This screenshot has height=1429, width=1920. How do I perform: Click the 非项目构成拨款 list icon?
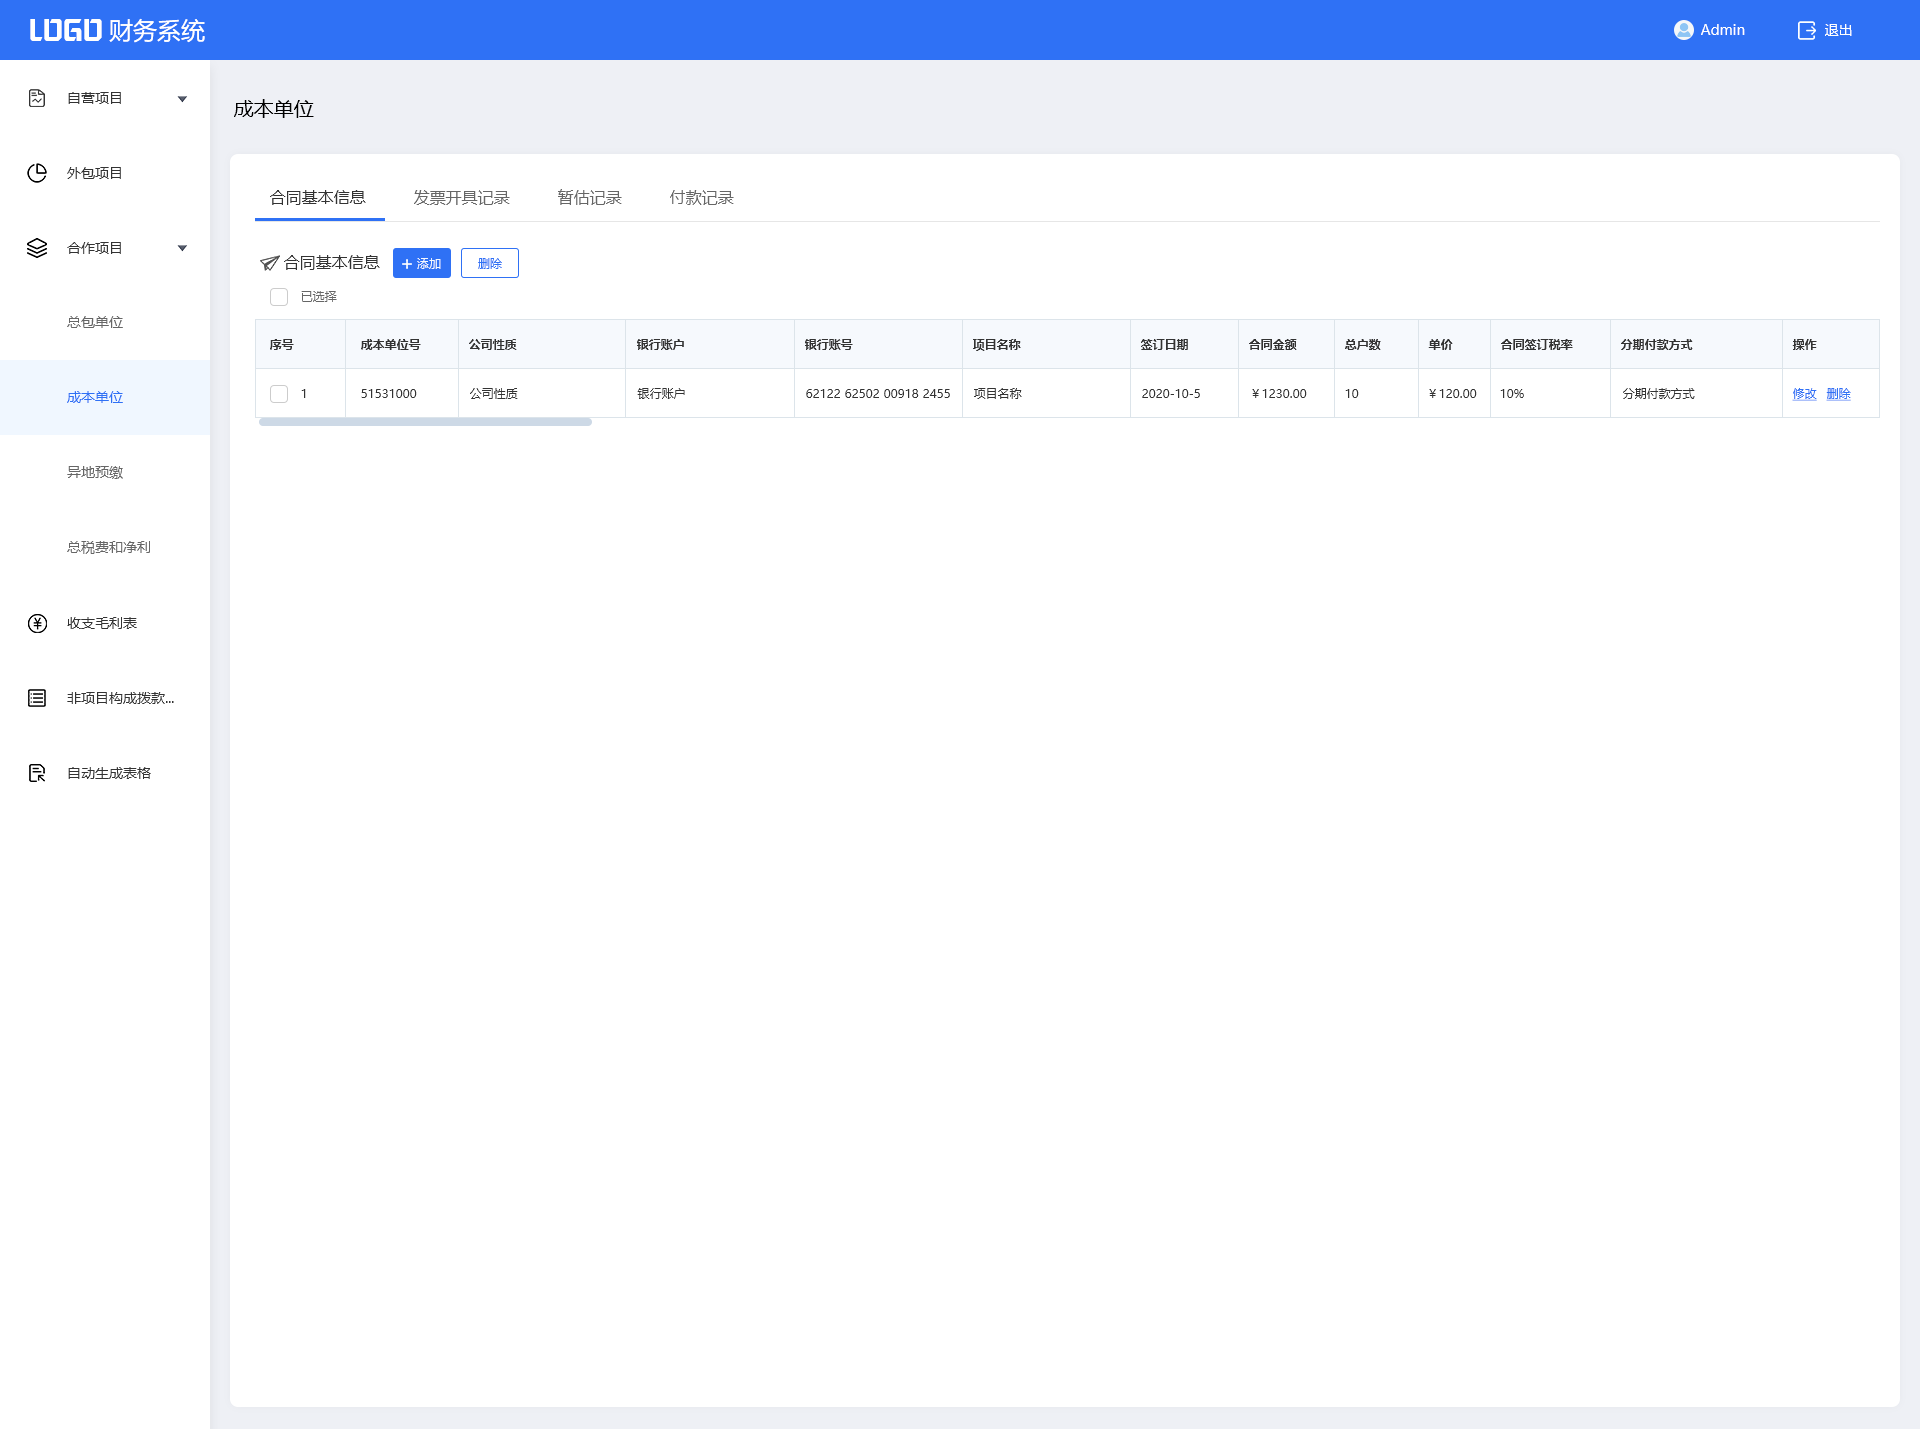tap(37, 698)
